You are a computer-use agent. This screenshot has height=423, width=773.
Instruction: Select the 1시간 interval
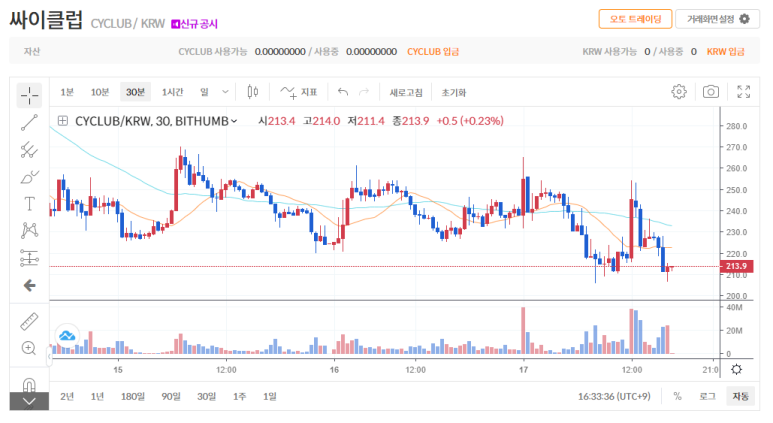click(x=173, y=92)
